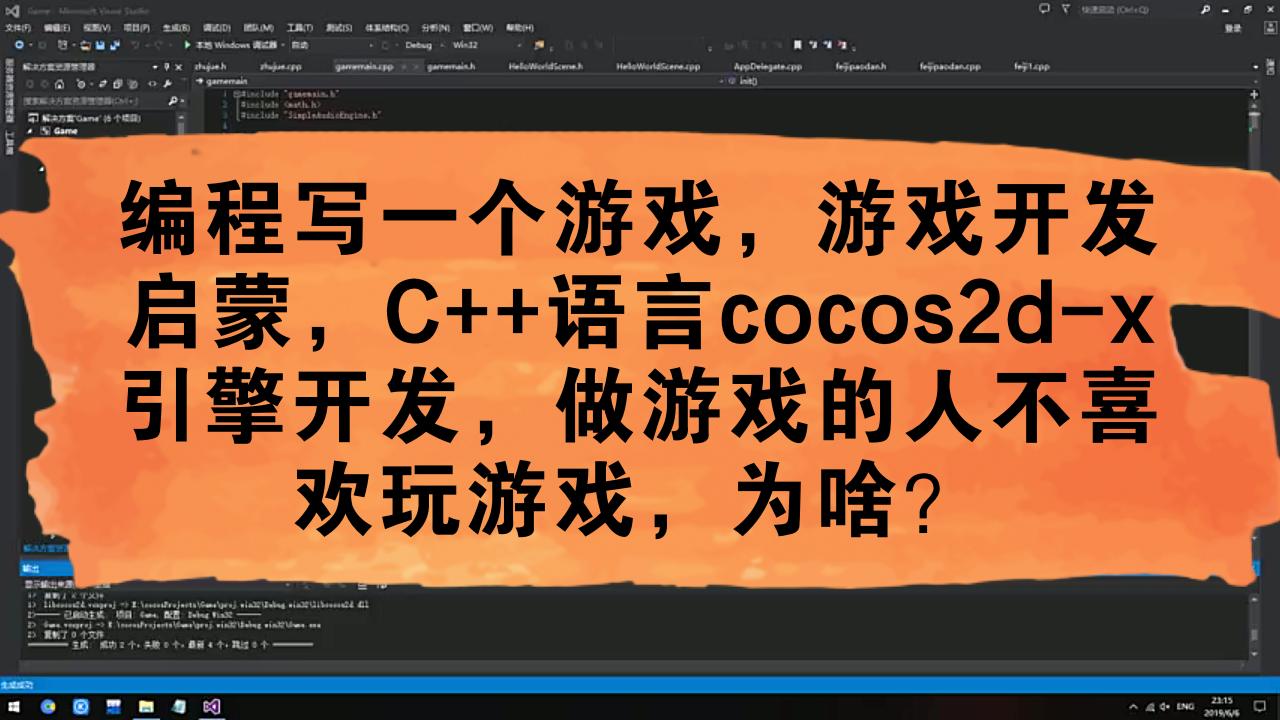Screen dimensions: 1280x720
Task: Click the account avatar icon
Action: [x=1270, y=28]
